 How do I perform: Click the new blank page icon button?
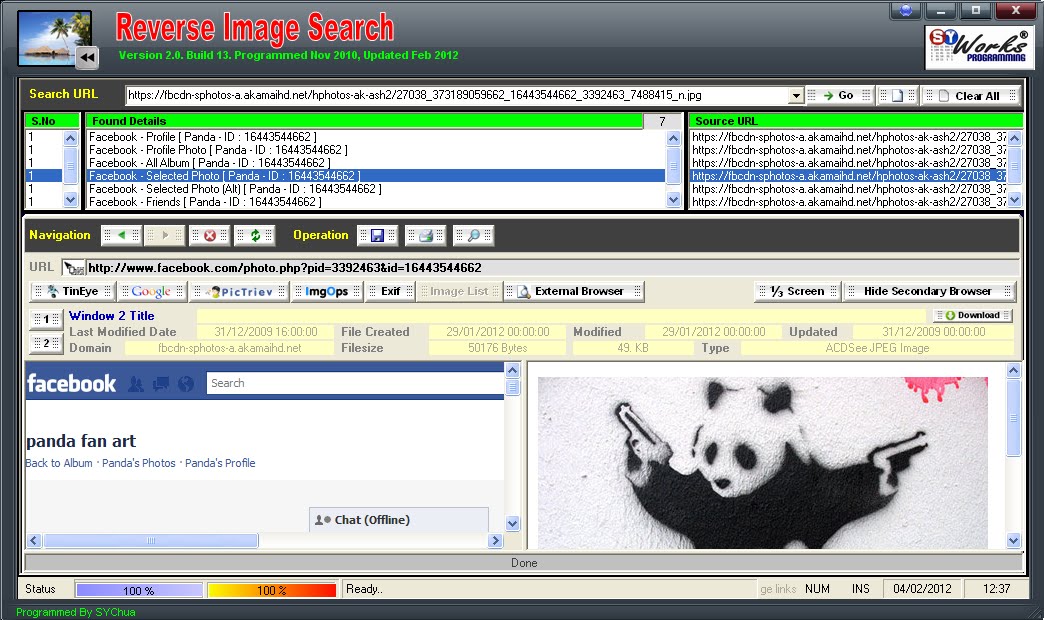[897, 95]
